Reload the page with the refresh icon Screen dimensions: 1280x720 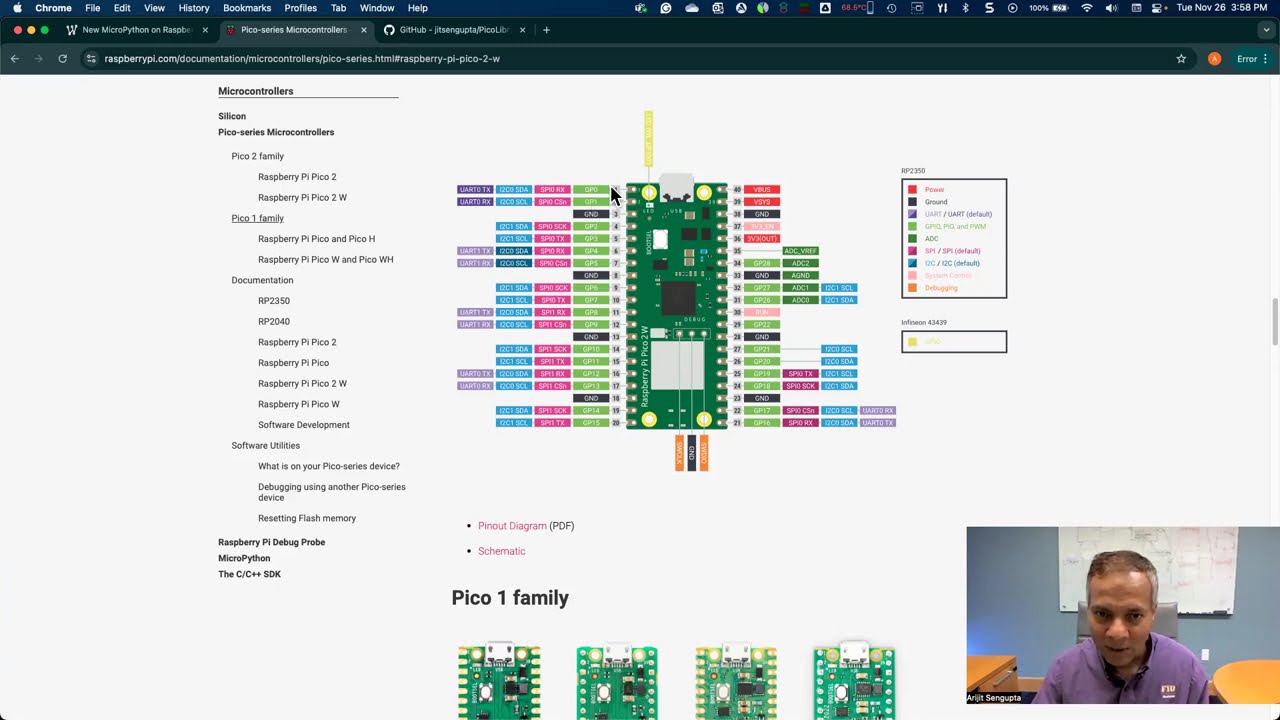(x=62, y=59)
